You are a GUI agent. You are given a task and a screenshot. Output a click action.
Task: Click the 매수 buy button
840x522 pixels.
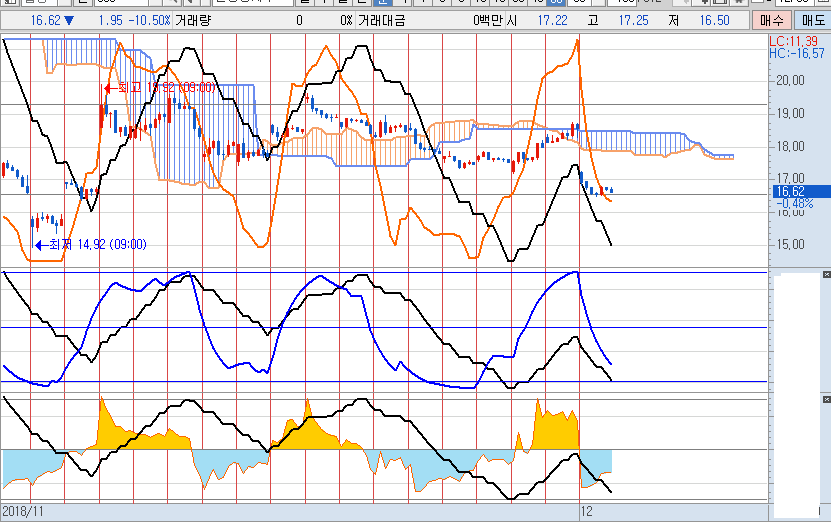(772, 20)
